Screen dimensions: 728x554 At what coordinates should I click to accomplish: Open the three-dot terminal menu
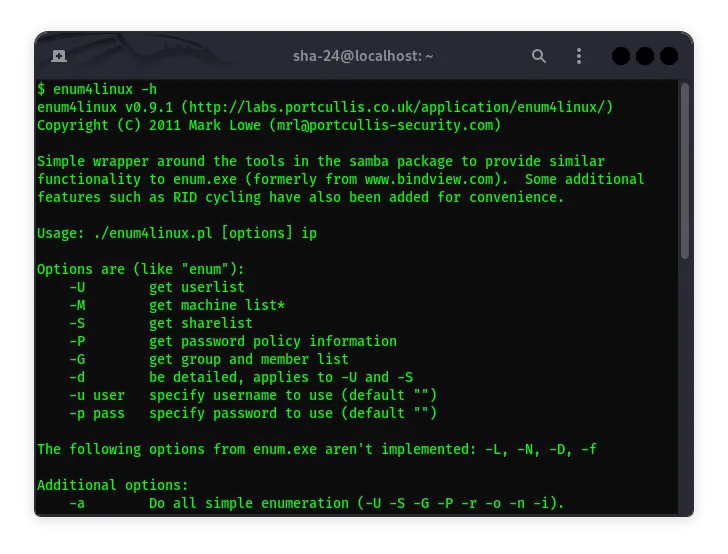(578, 56)
